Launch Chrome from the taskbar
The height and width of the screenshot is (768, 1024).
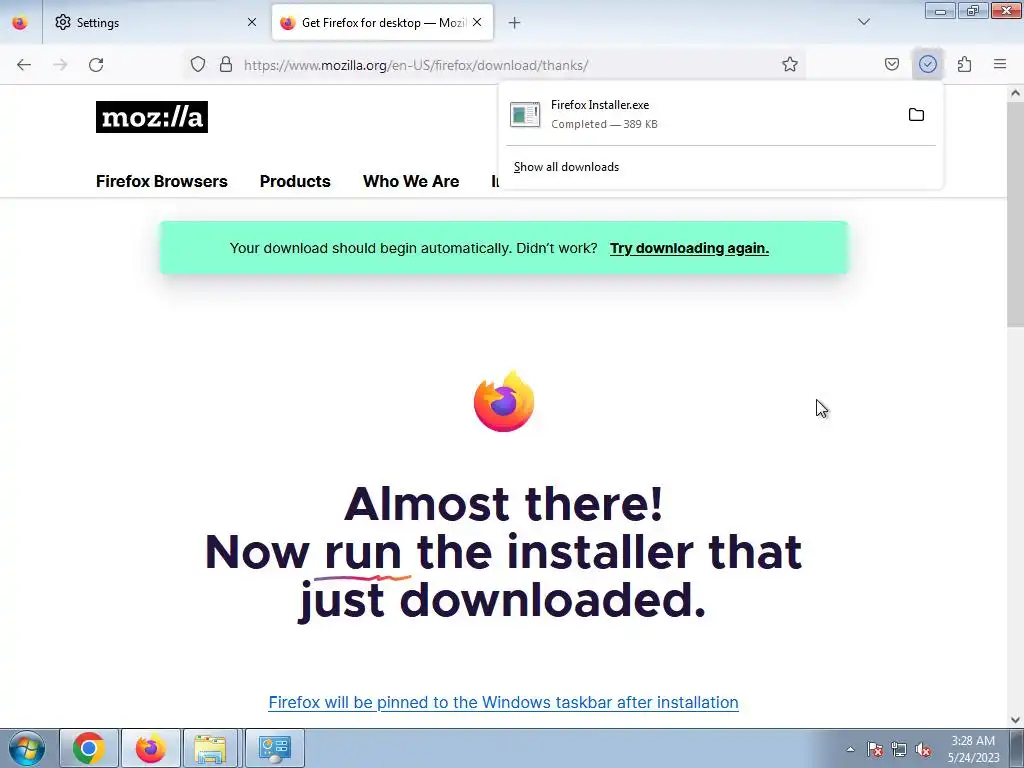pyautogui.click(x=89, y=748)
